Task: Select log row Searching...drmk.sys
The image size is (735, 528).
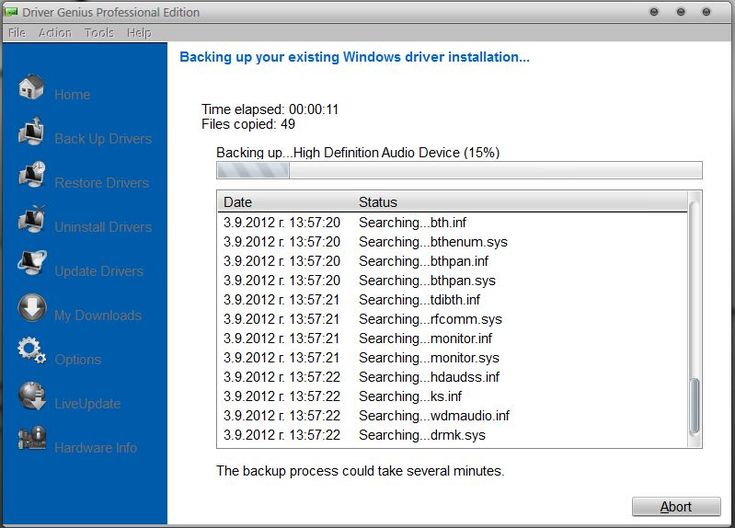Action: [452, 435]
